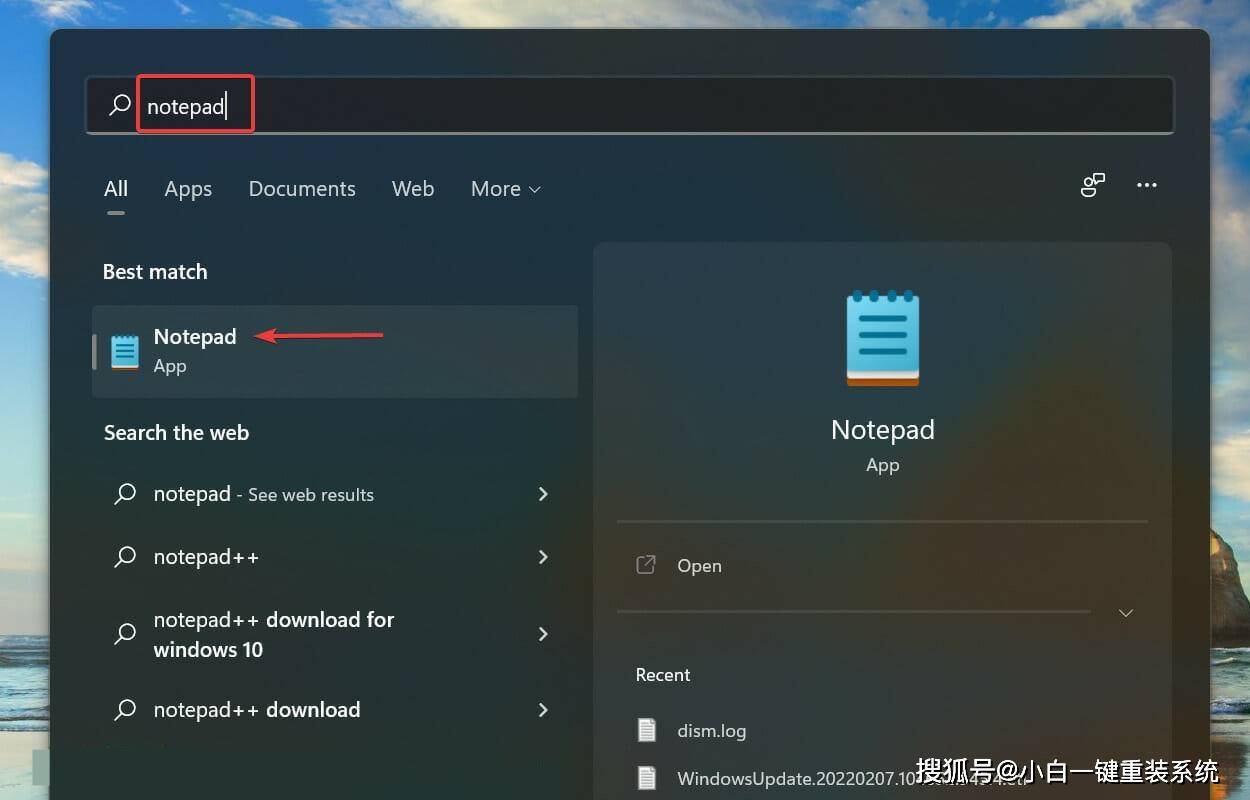Expand arrow for 'notepad - See web results'

(x=543, y=494)
